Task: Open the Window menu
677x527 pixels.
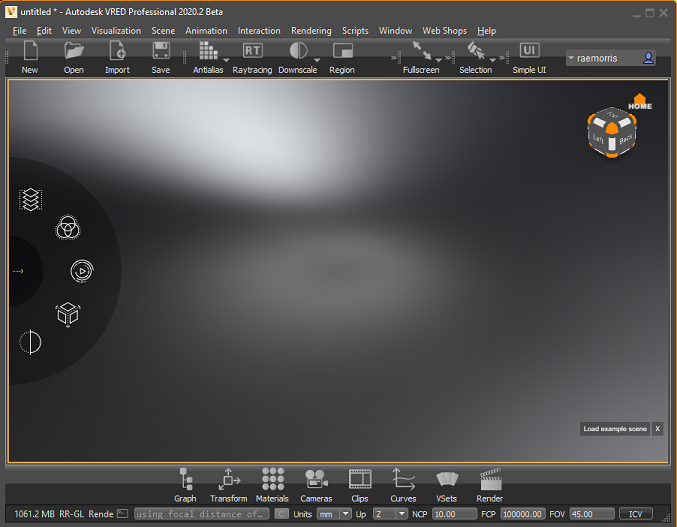Action: 395,31
